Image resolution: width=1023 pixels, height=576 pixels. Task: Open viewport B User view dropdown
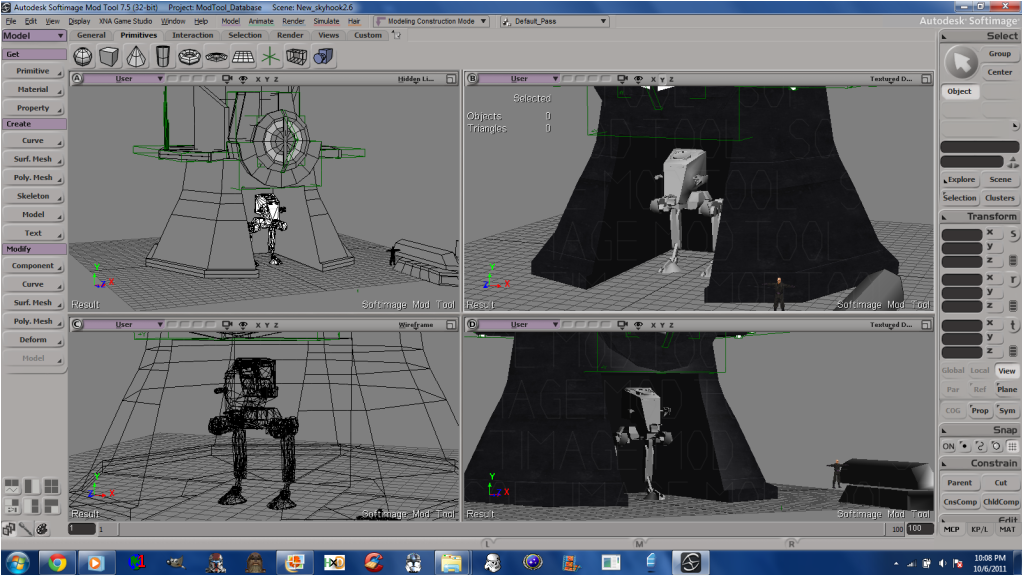click(520, 79)
